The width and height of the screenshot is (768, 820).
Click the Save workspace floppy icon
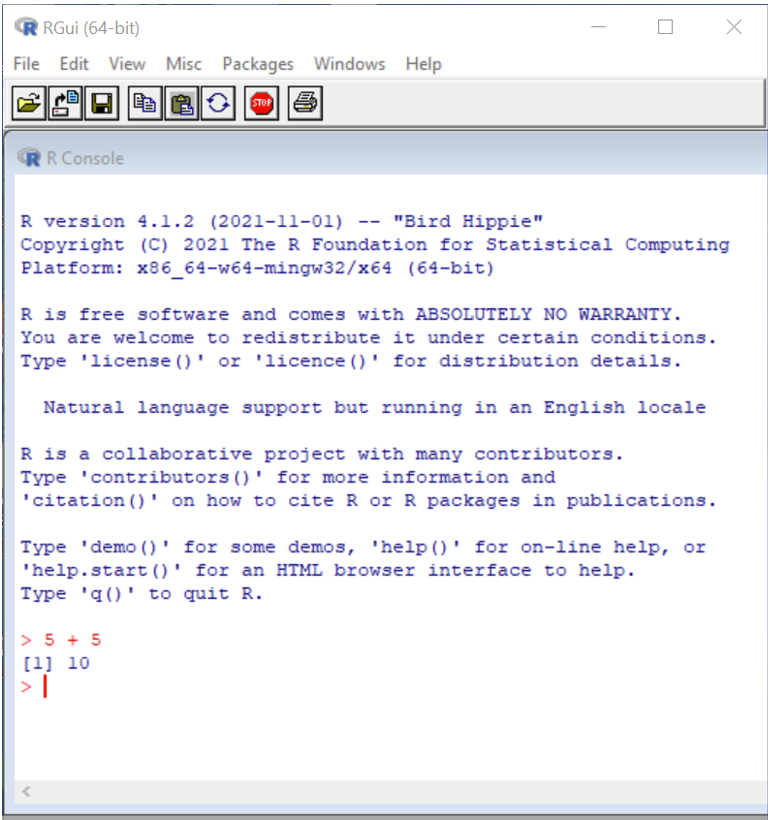102,103
